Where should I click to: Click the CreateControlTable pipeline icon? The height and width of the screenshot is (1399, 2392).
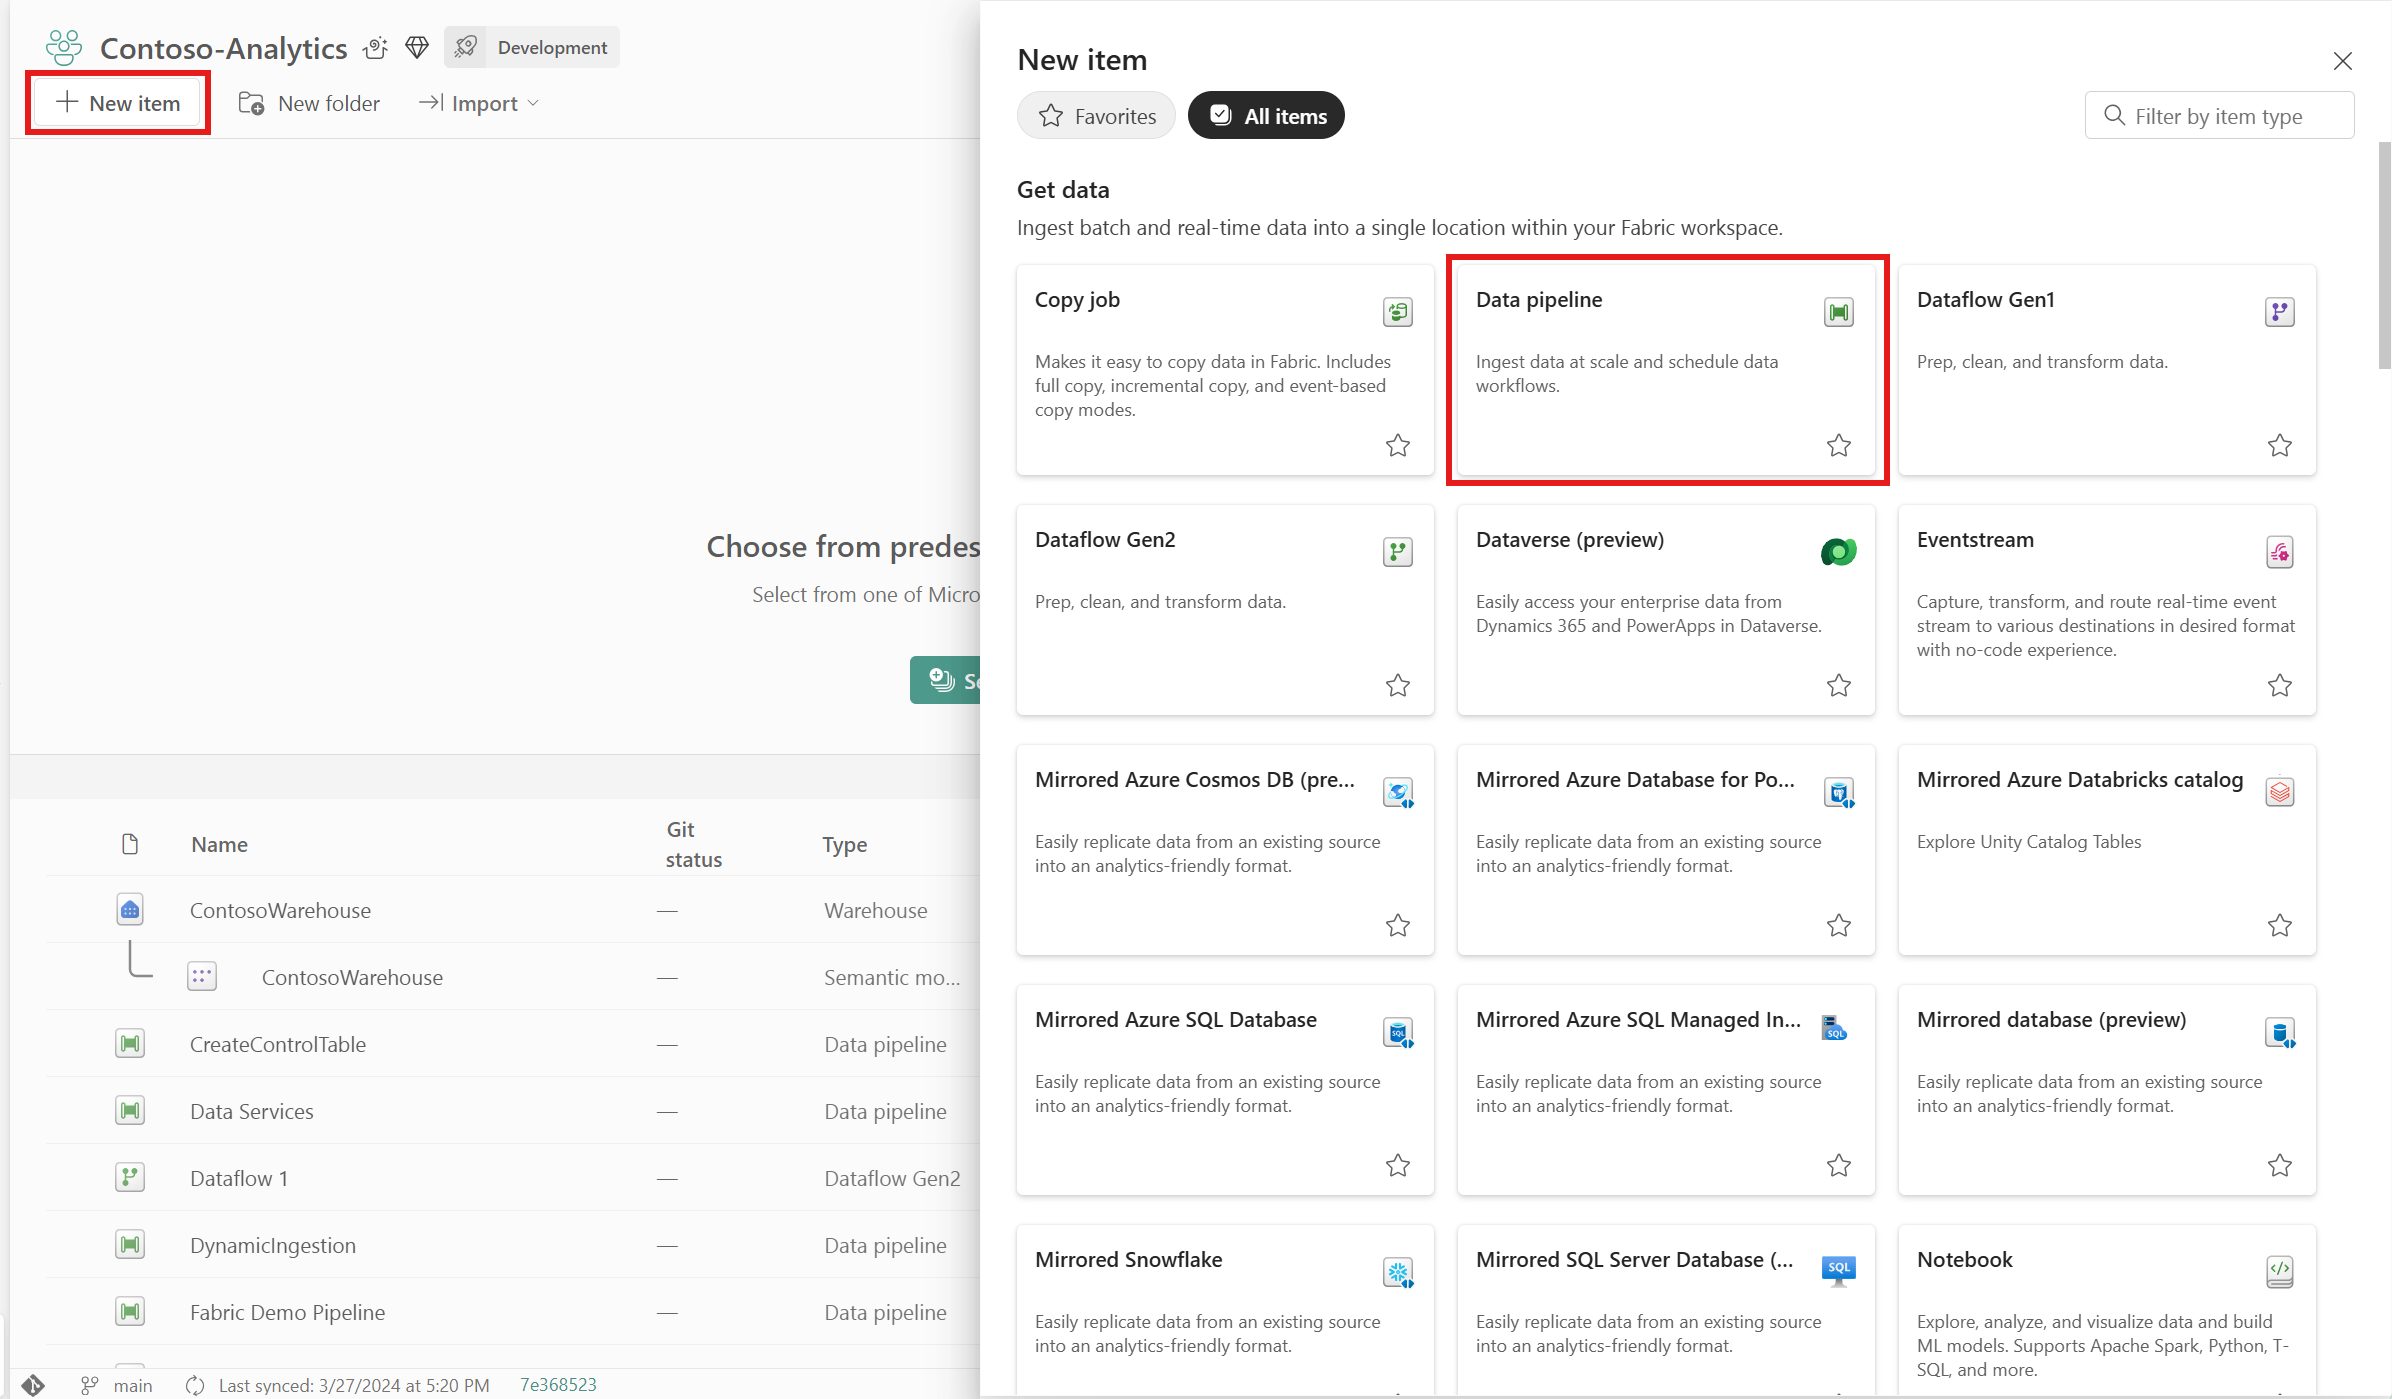pos(130,1043)
